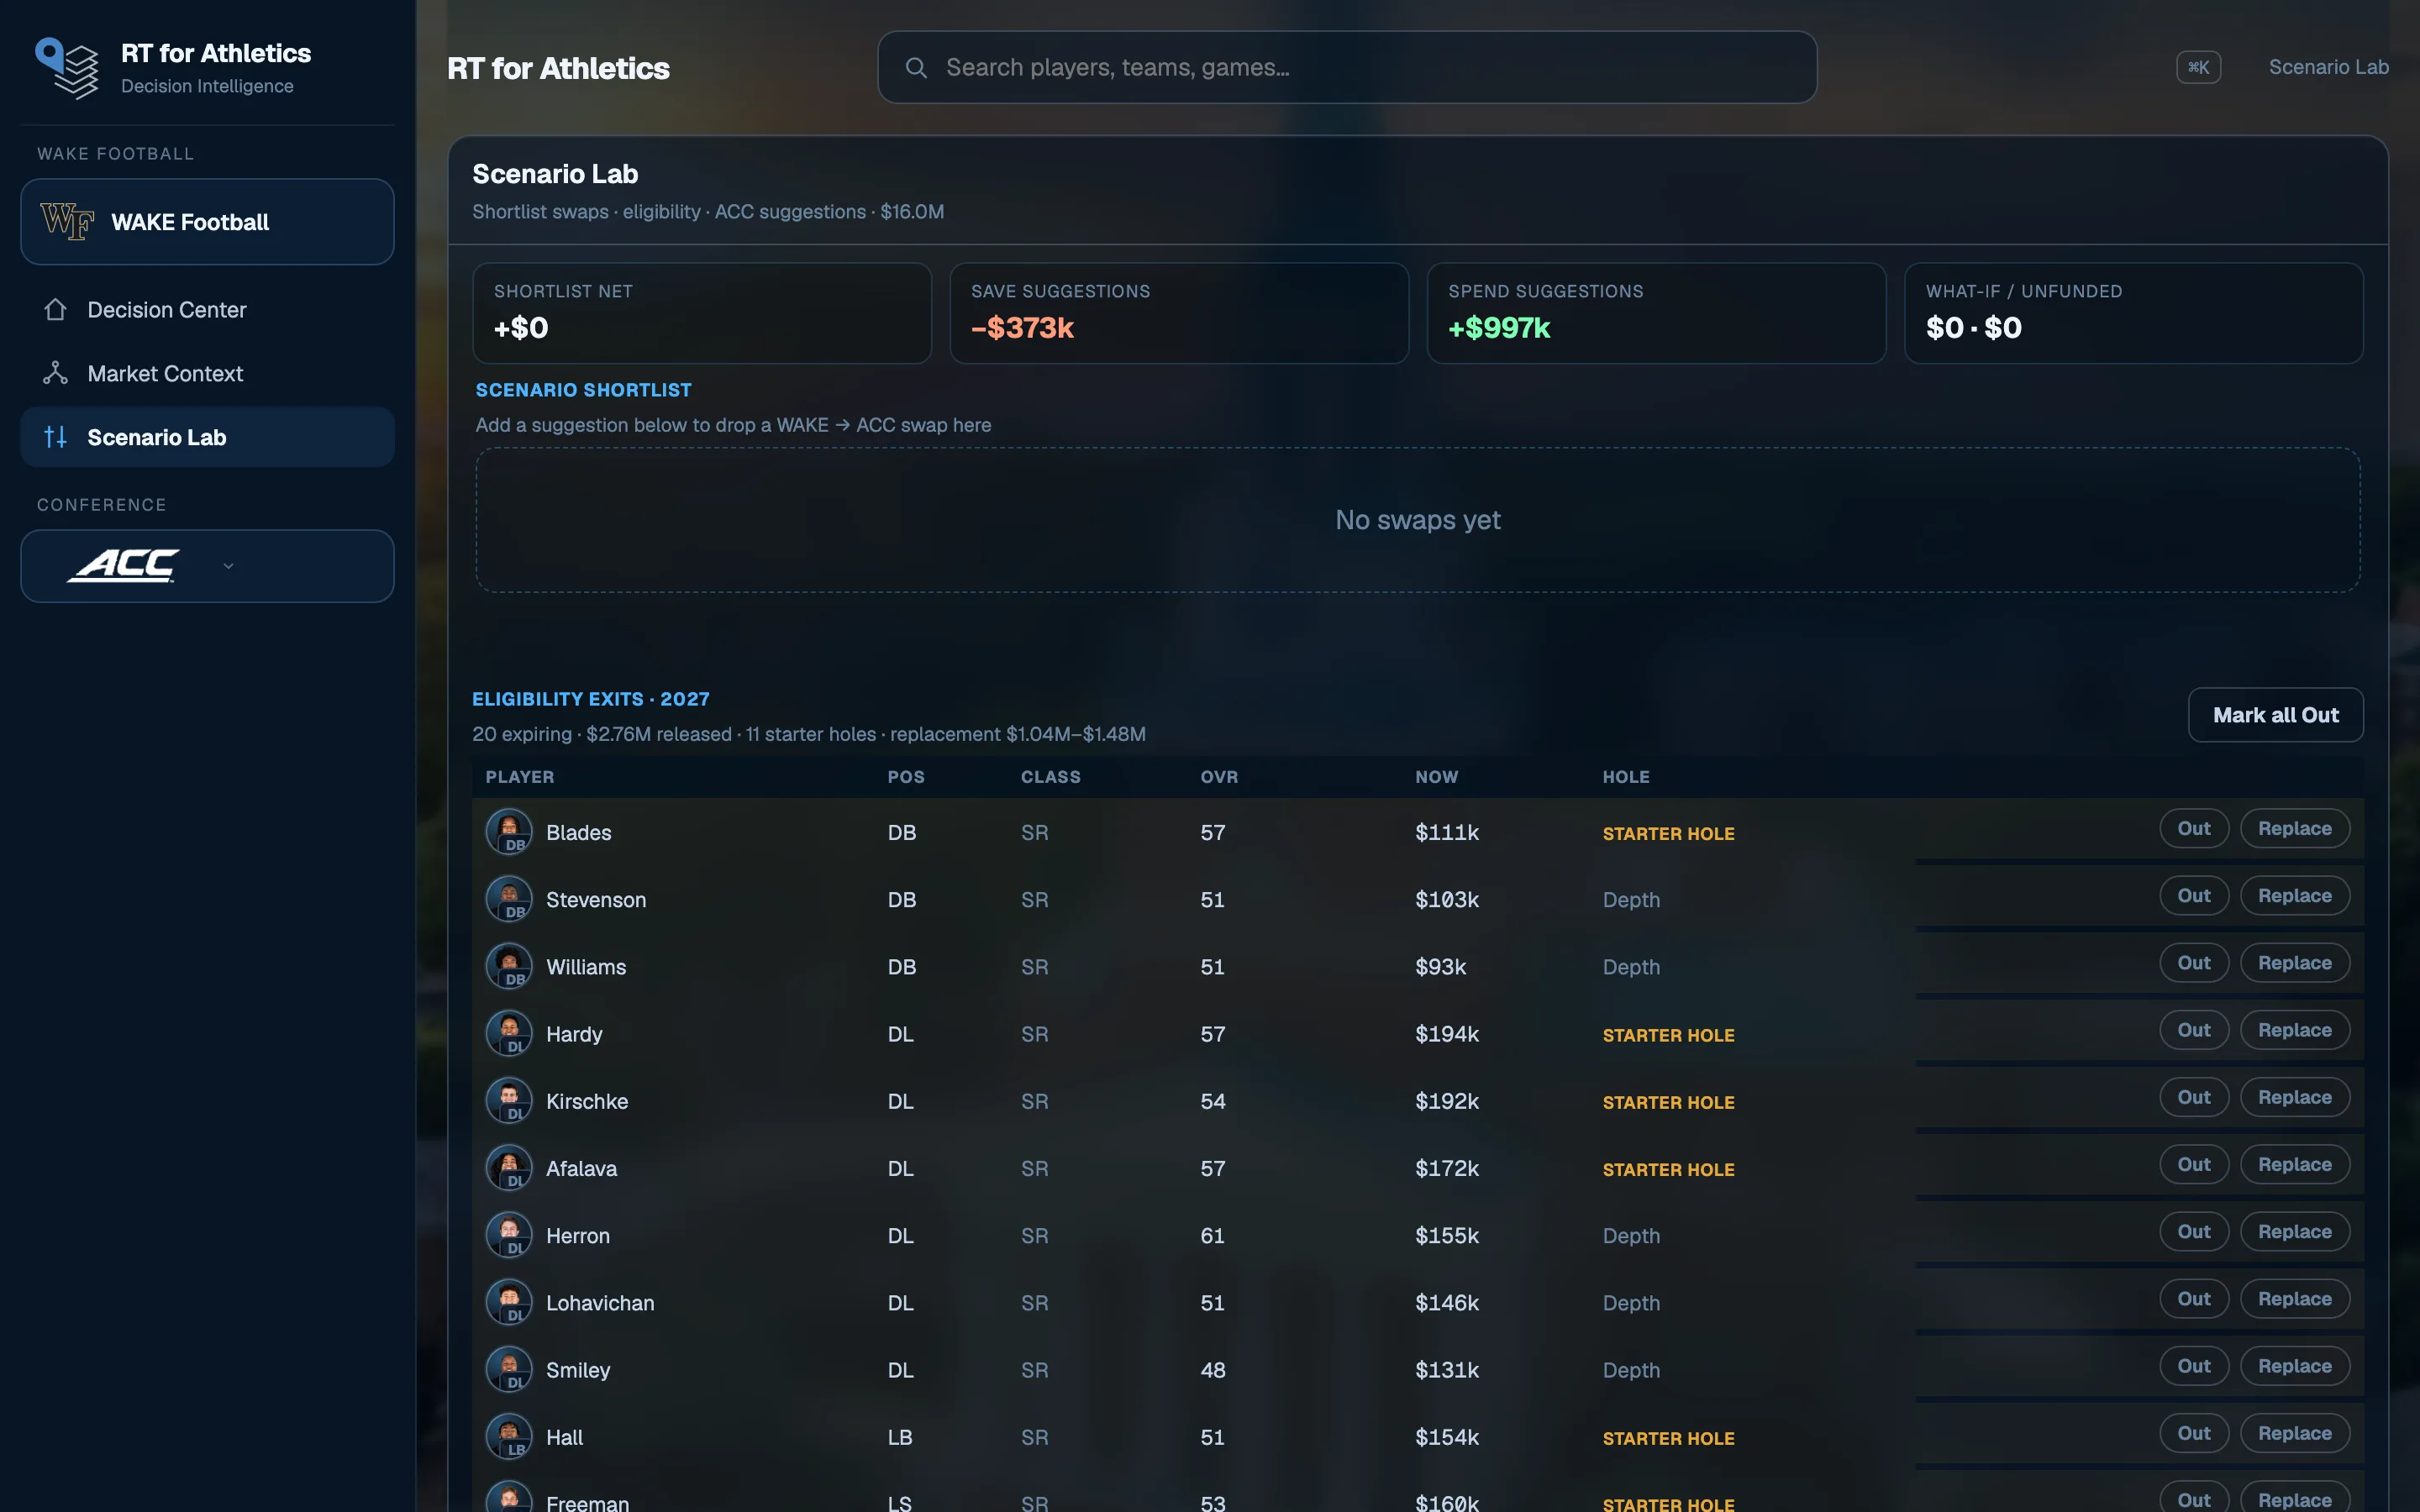This screenshot has height=1512, width=2420.
Task: Click the PLAYER column header
Action: [x=520, y=777]
